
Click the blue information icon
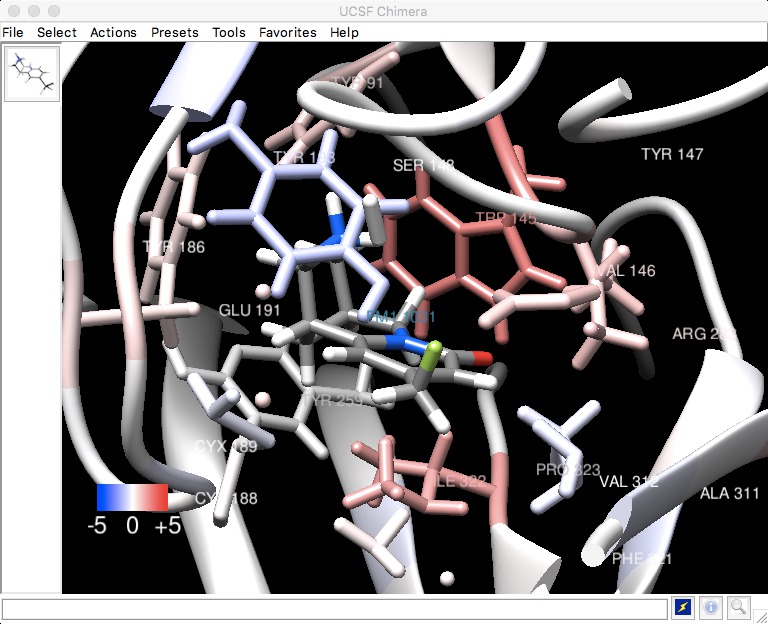point(710,607)
